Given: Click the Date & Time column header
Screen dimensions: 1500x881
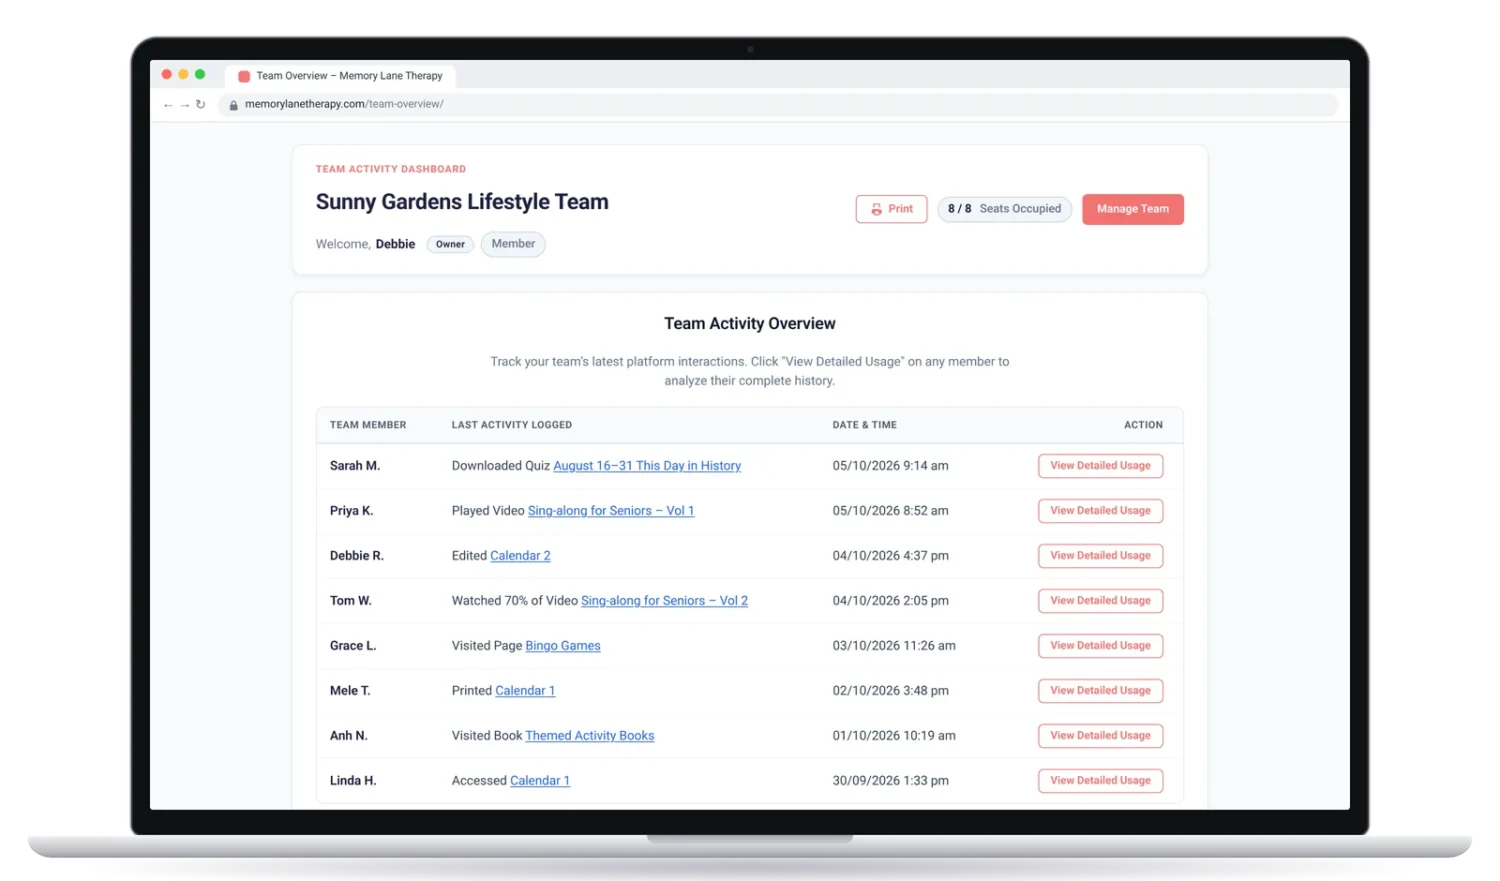Looking at the screenshot, I should point(865,425).
